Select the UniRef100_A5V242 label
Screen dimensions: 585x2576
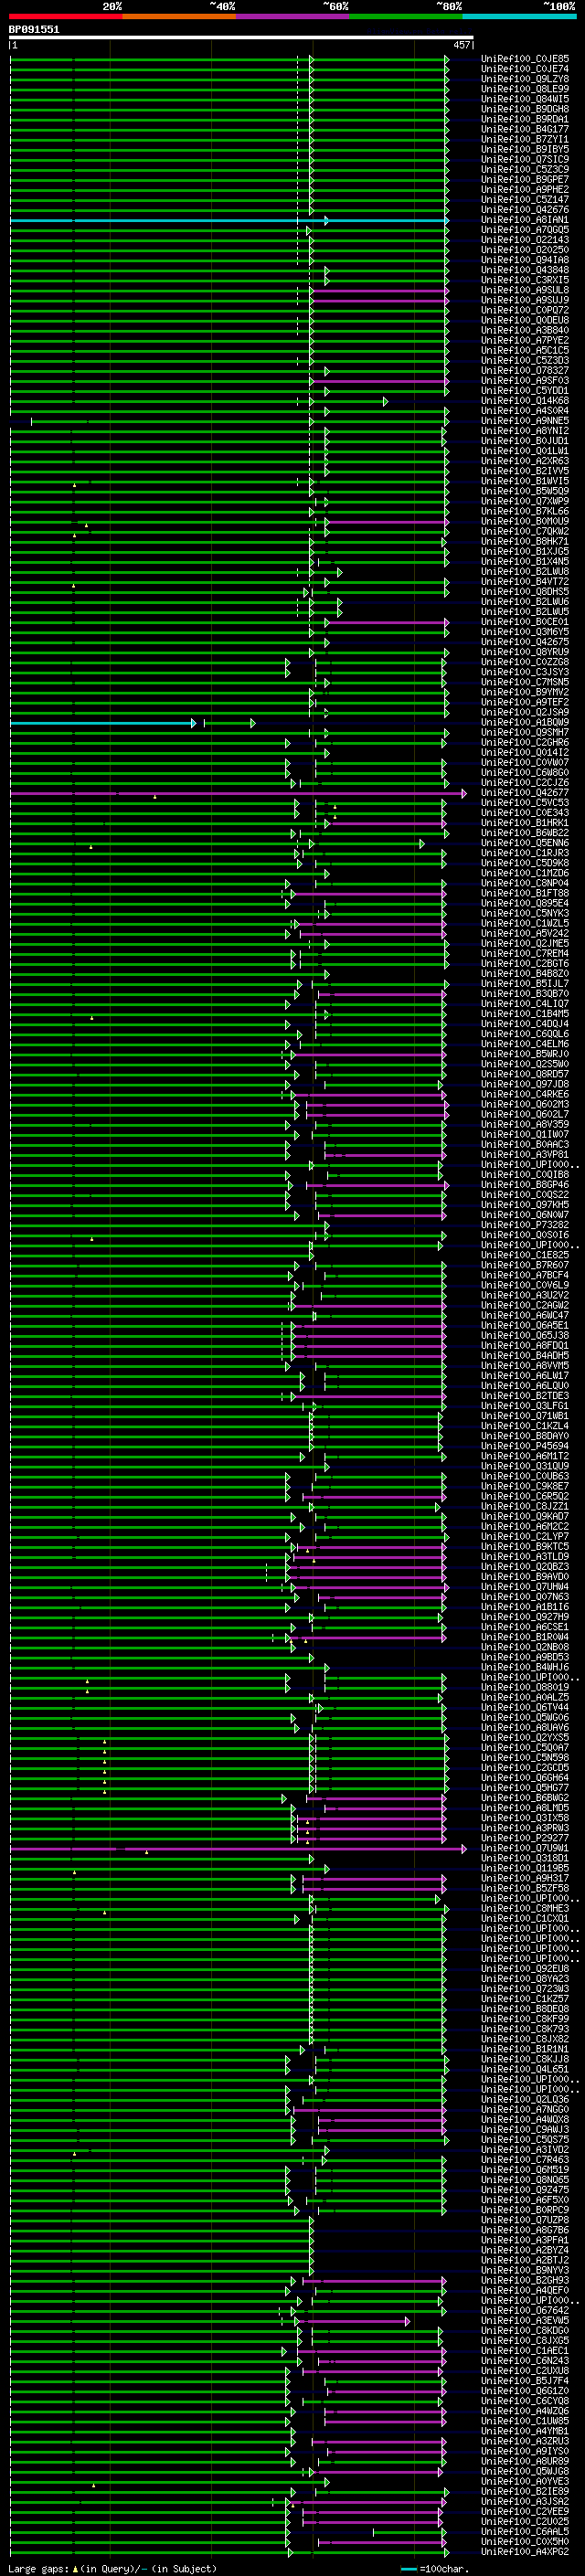pos(525,934)
